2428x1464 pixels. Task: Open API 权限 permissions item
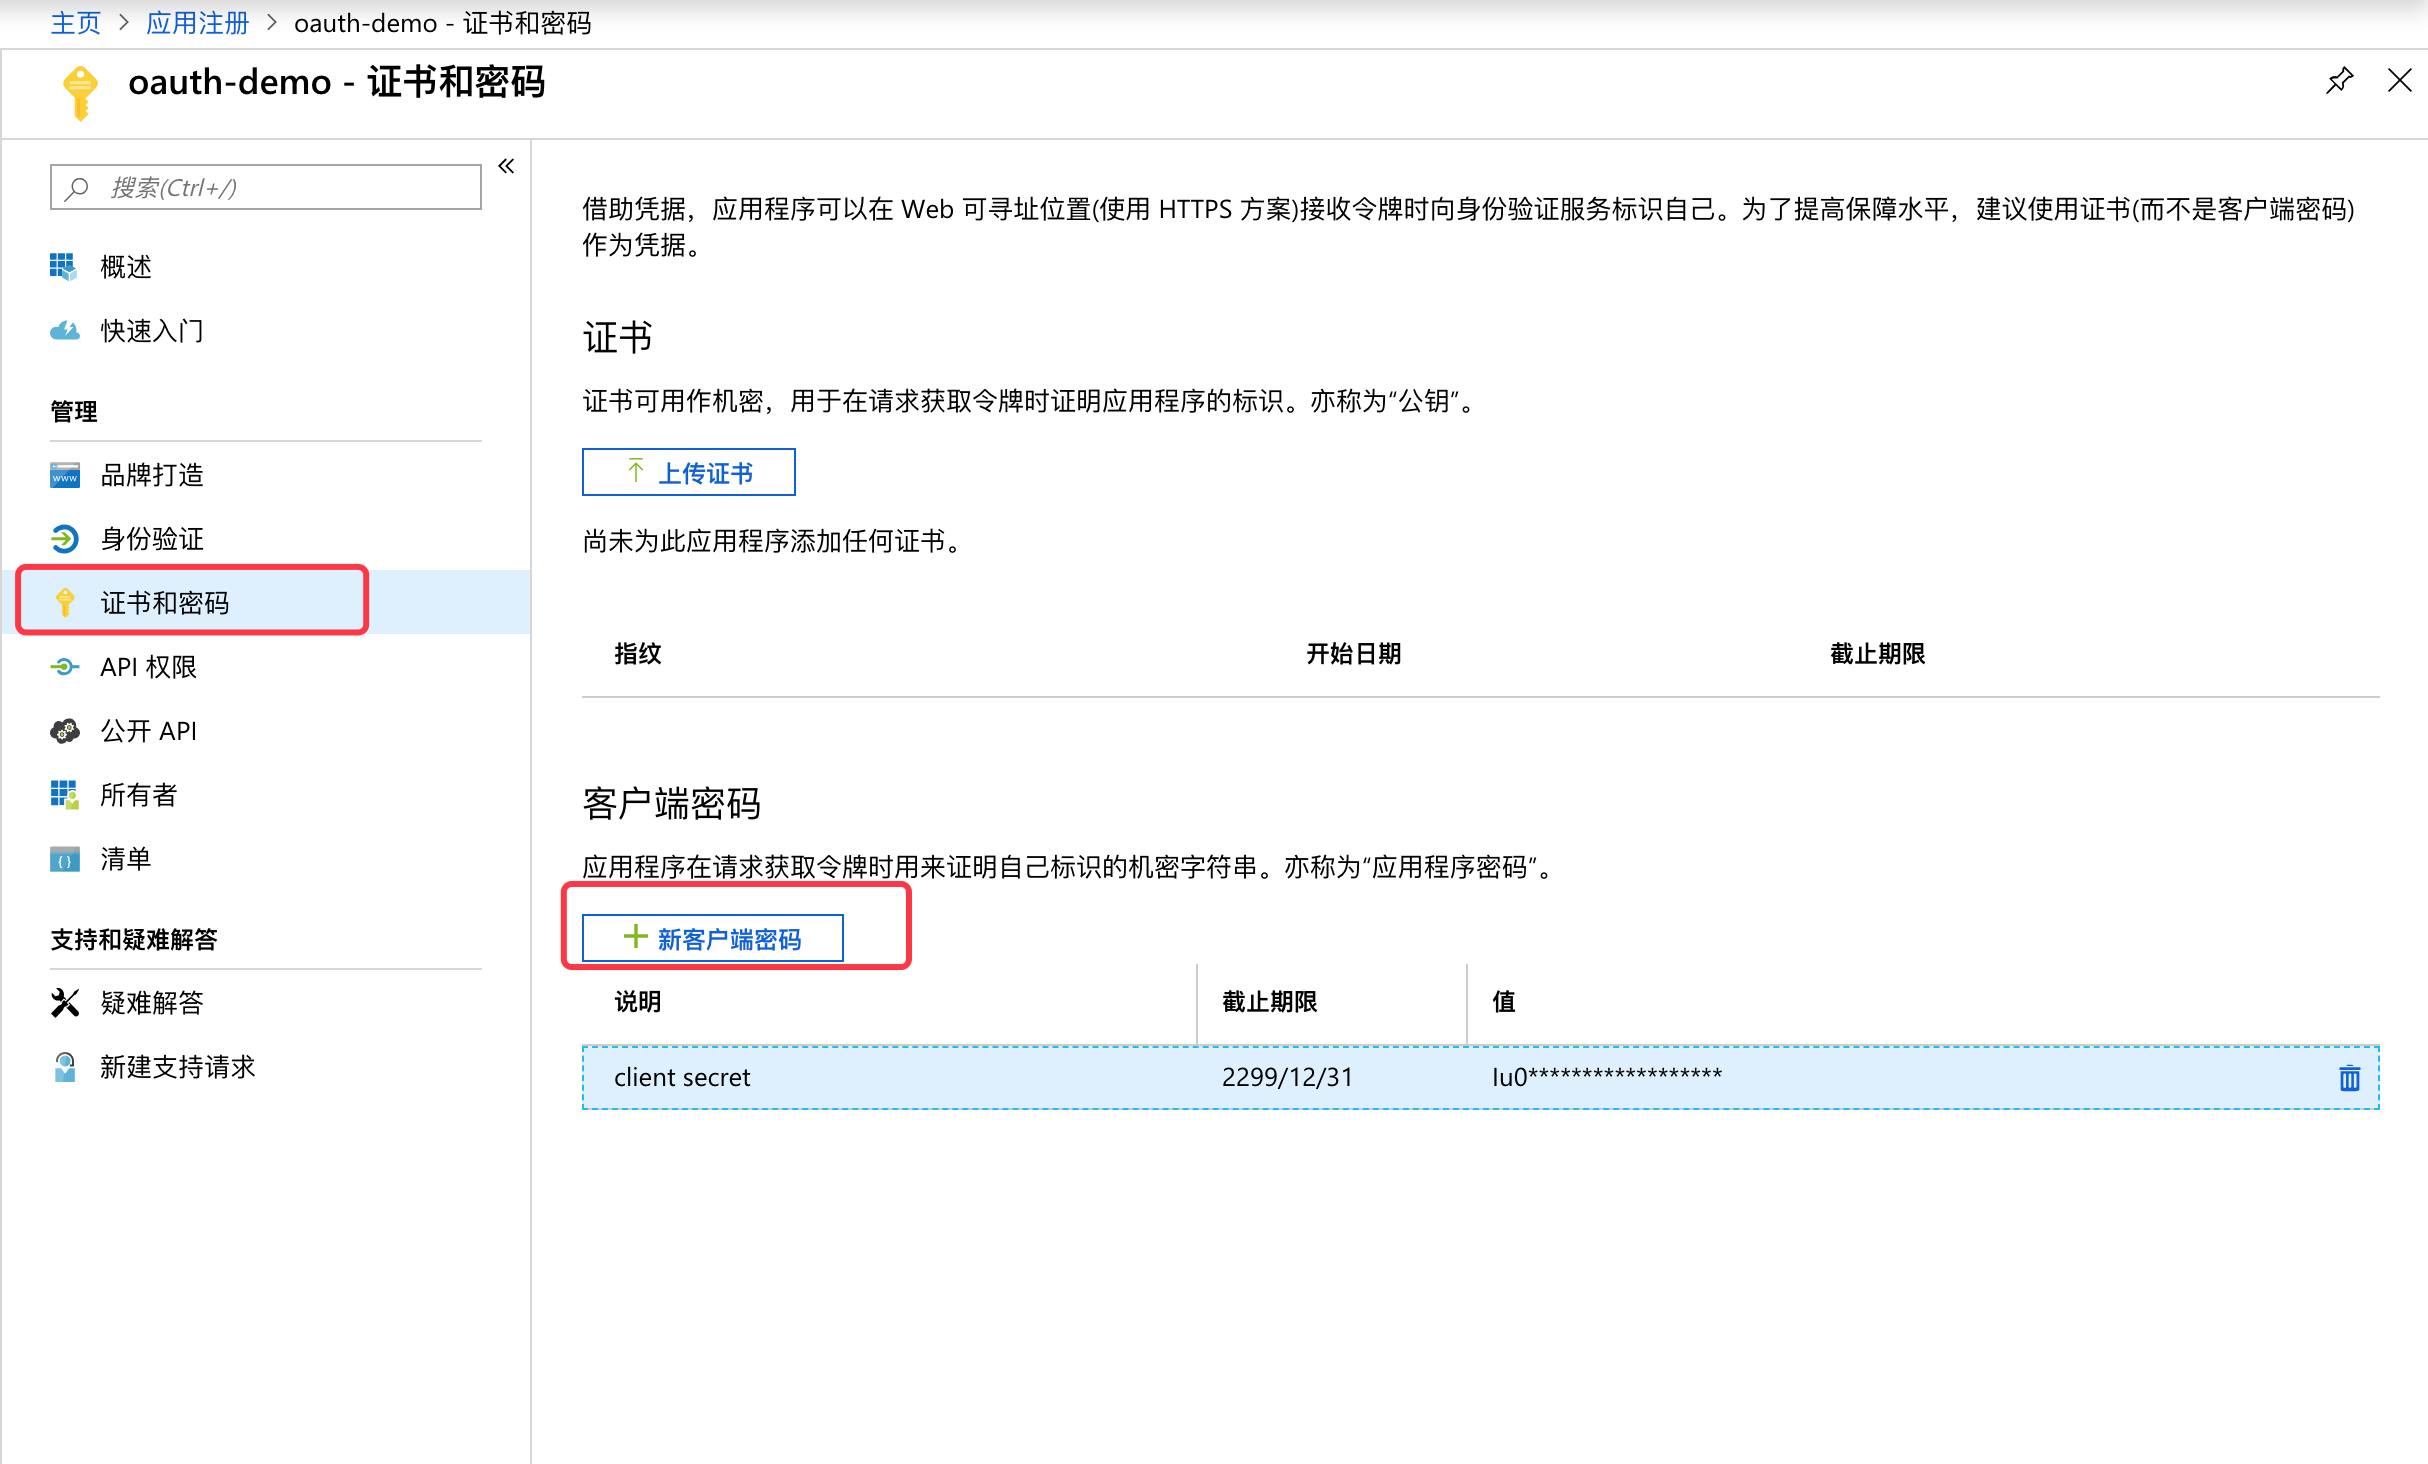pos(148,667)
